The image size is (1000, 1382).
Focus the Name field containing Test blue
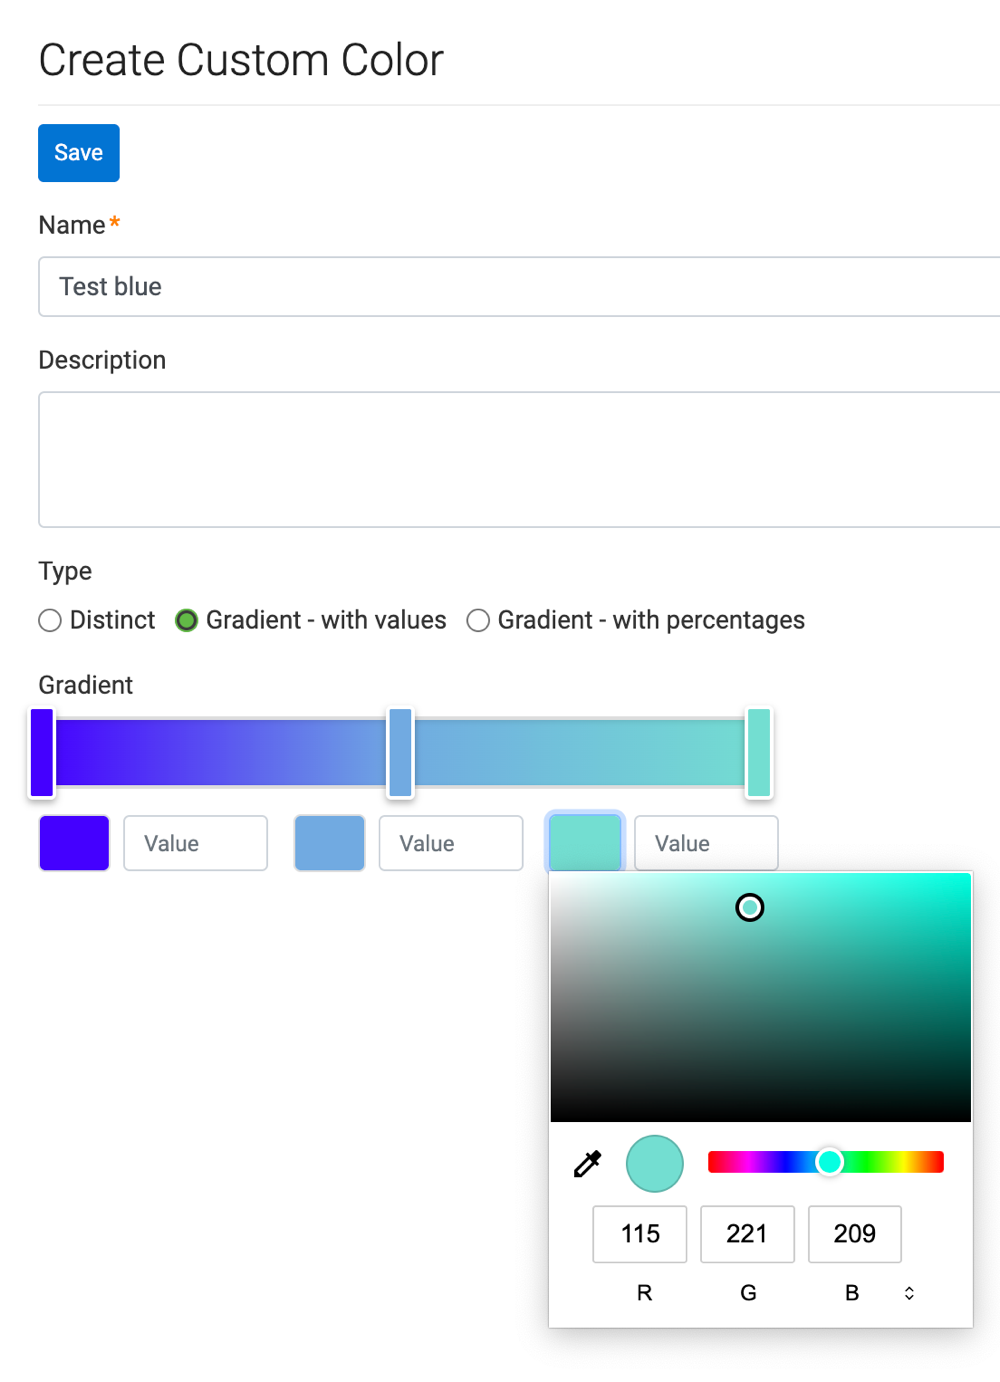(x=520, y=287)
